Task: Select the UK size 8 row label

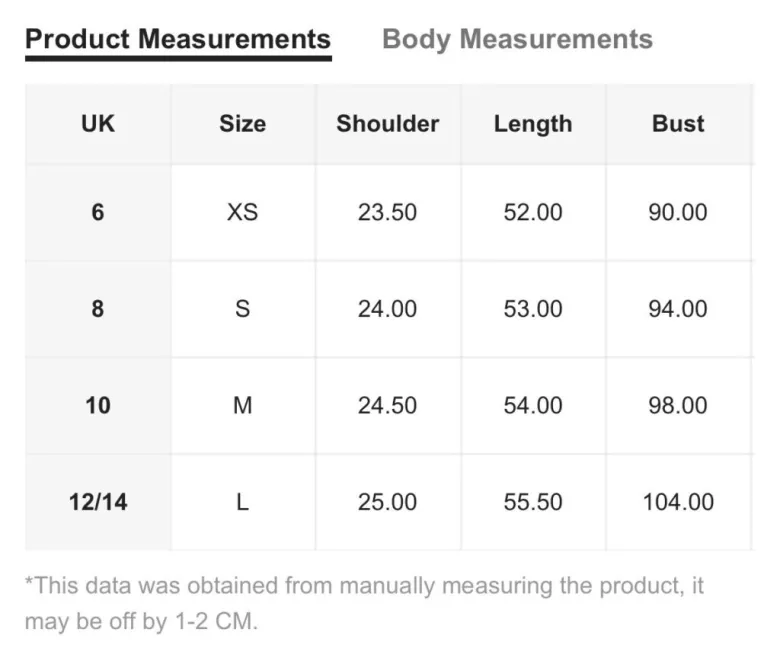Action: pyautogui.click(x=98, y=309)
